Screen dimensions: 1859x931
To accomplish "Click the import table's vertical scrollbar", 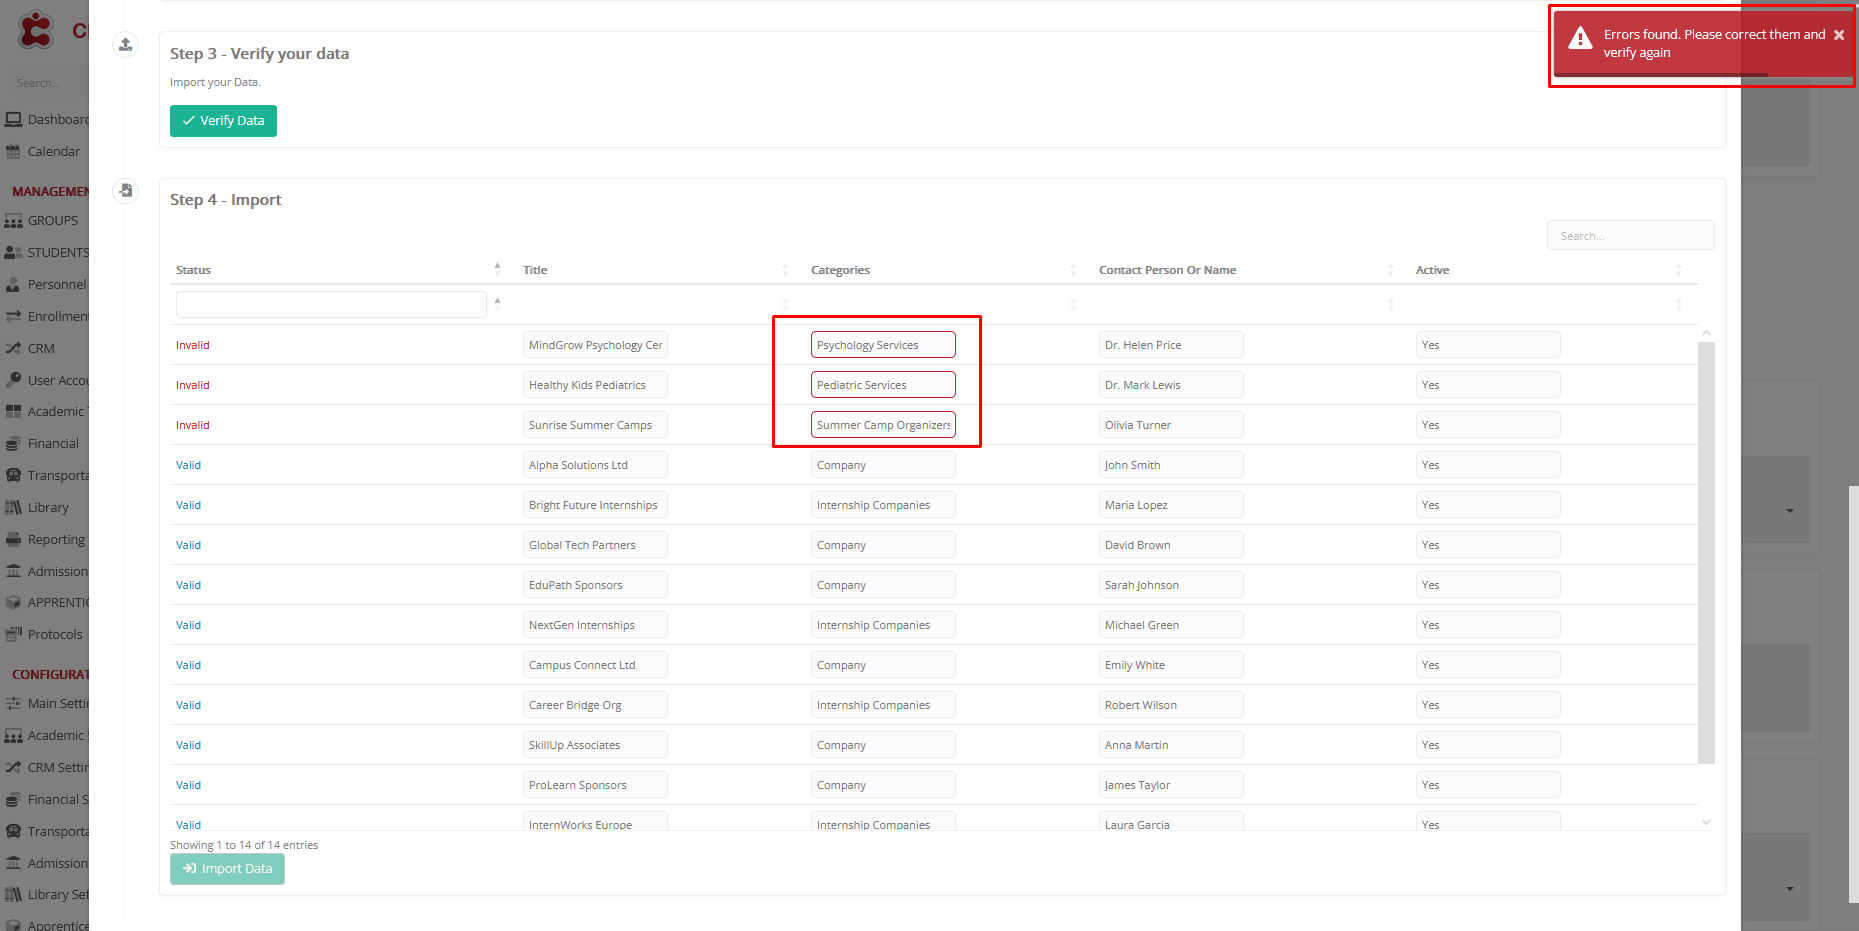I will 1706,550.
